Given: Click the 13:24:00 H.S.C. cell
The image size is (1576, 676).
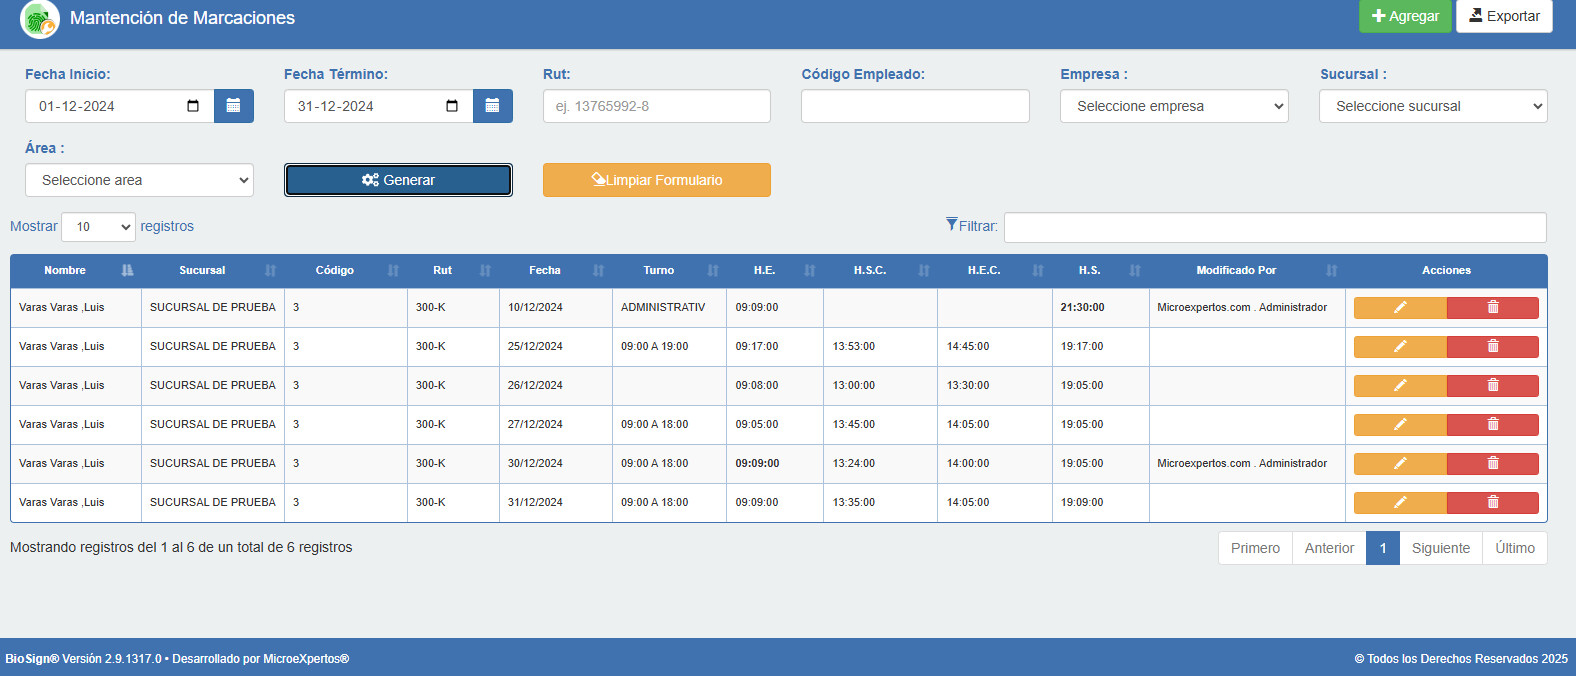Looking at the screenshot, I should pos(880,464).
